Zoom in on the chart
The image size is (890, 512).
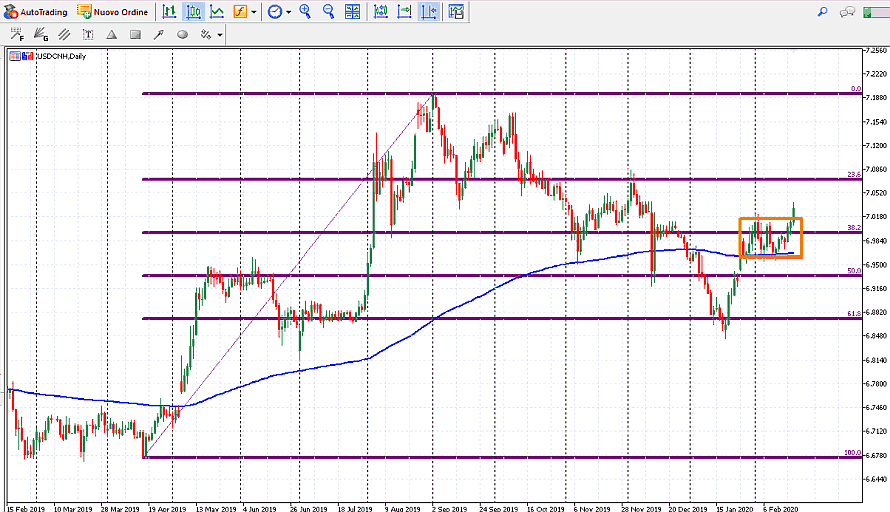point(305,12)
